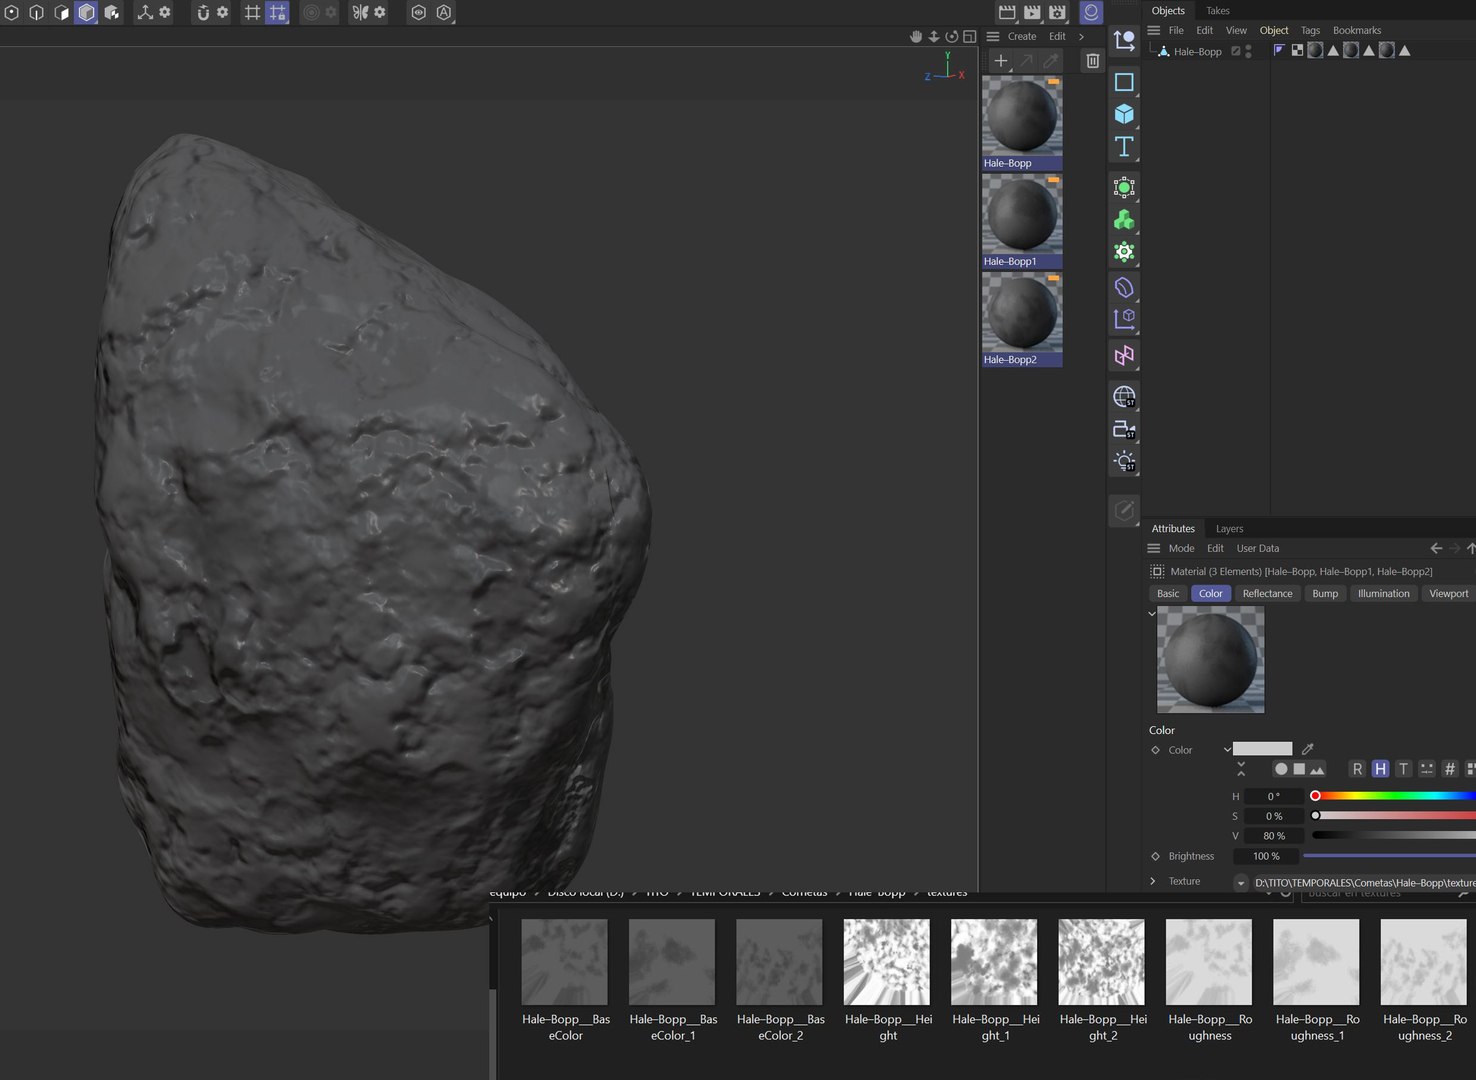This screenshot has width=1476, height=1080.
Task: Select Texture mode checkered cube icon
Action: pos(112,13)
